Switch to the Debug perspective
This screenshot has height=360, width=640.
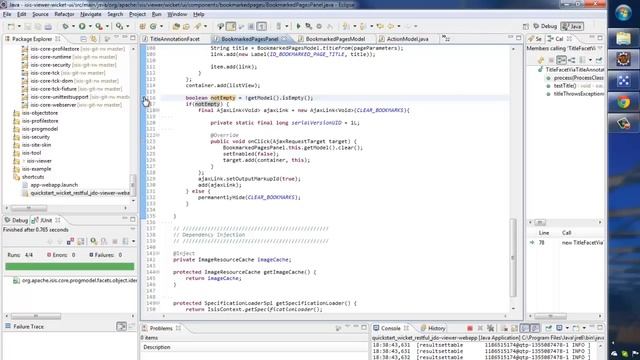click(x=545, y=27)
